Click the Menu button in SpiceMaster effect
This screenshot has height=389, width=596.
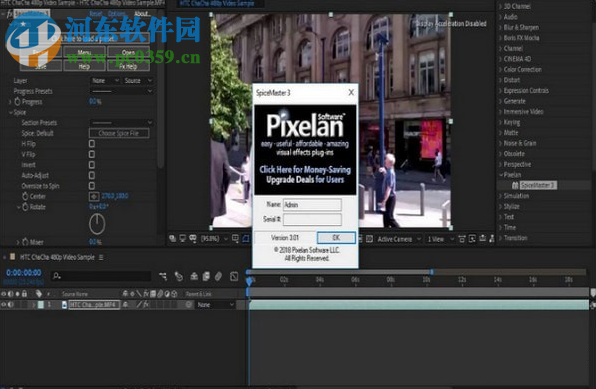click(x=84, y=52)
